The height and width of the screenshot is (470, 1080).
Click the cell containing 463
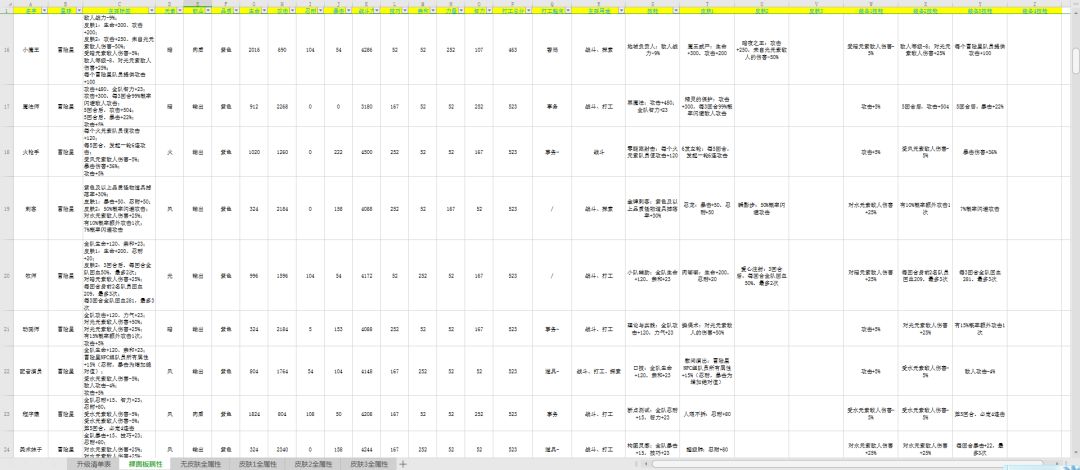[512, 50]
